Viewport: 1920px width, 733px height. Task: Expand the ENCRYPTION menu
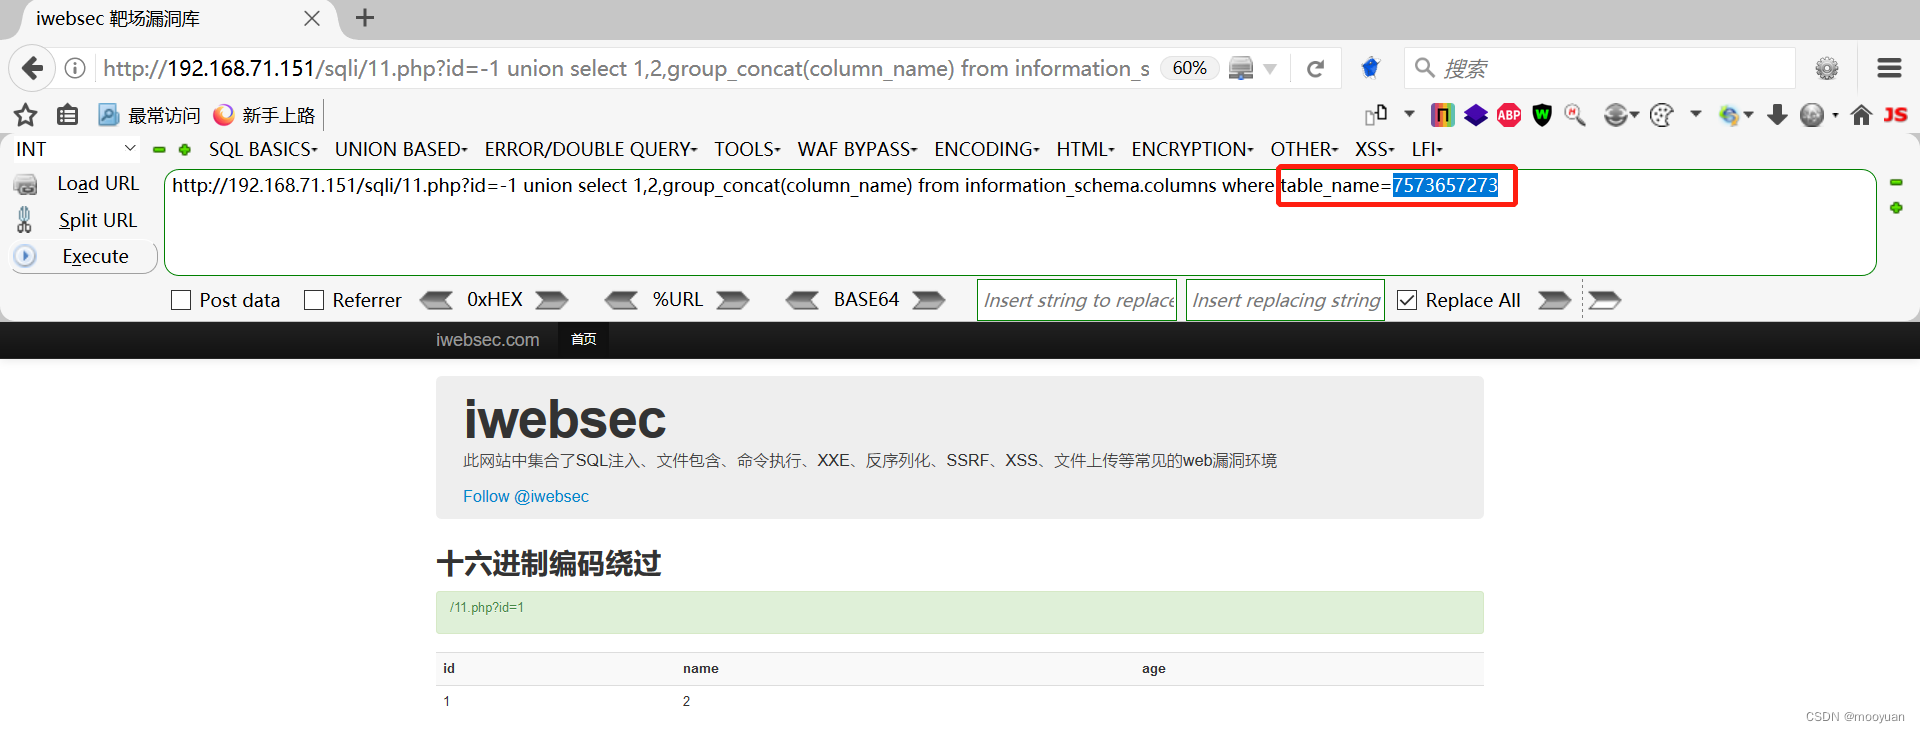[x=1192, y=149]
